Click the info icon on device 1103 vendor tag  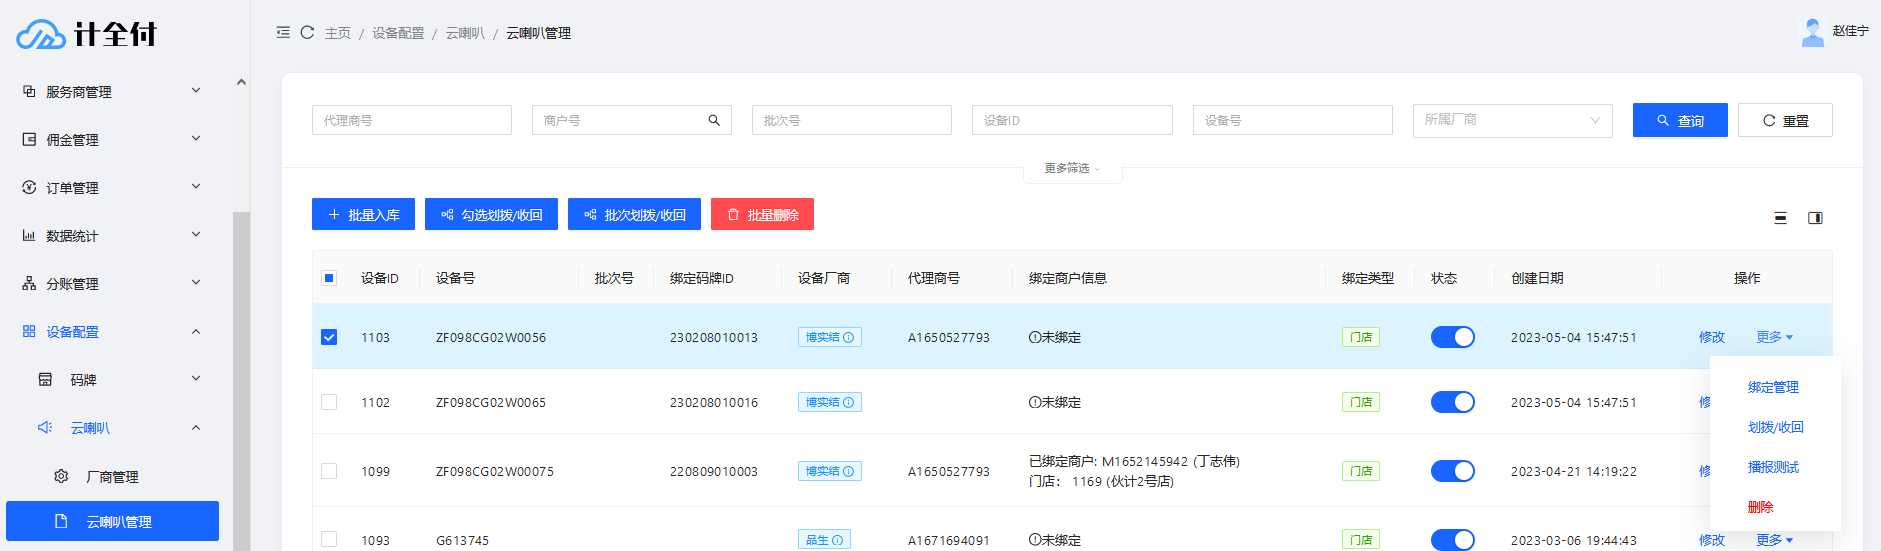(x=848, y=338)
